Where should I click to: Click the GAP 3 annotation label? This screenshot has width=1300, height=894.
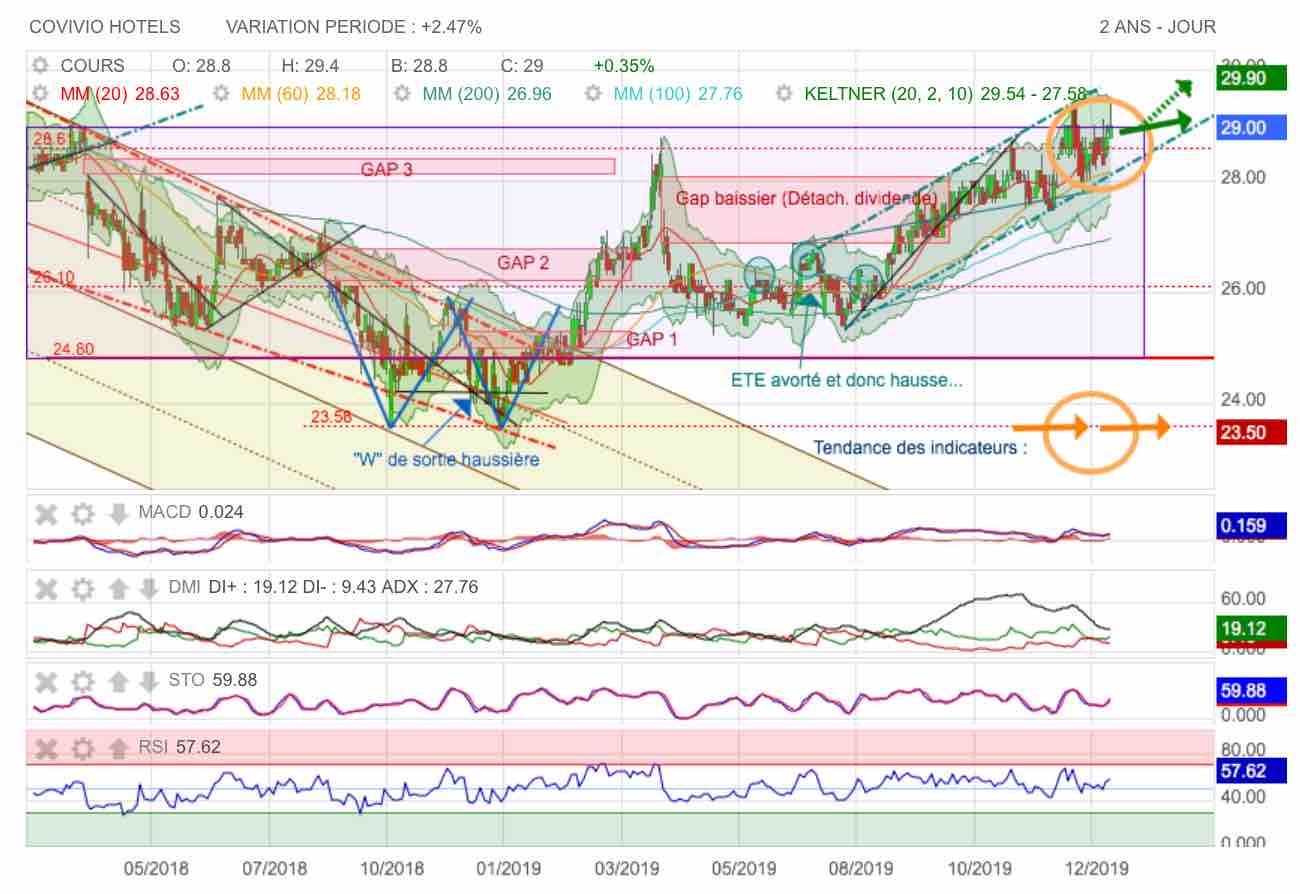[x=387, y=170]
